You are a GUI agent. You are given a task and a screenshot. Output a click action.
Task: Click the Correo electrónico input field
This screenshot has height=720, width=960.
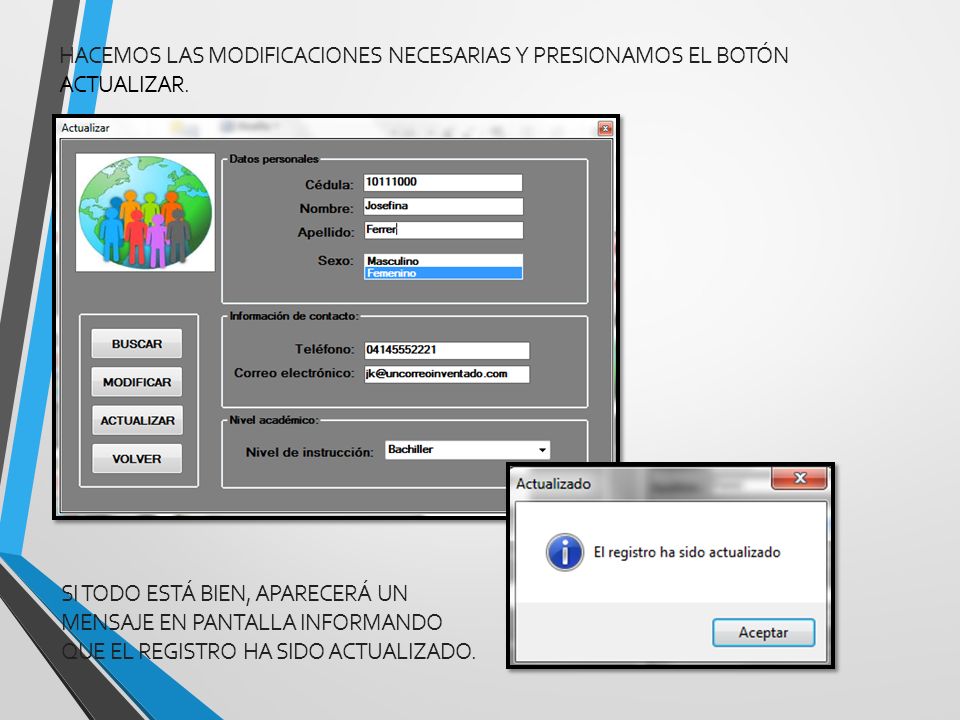click(446, 373)
